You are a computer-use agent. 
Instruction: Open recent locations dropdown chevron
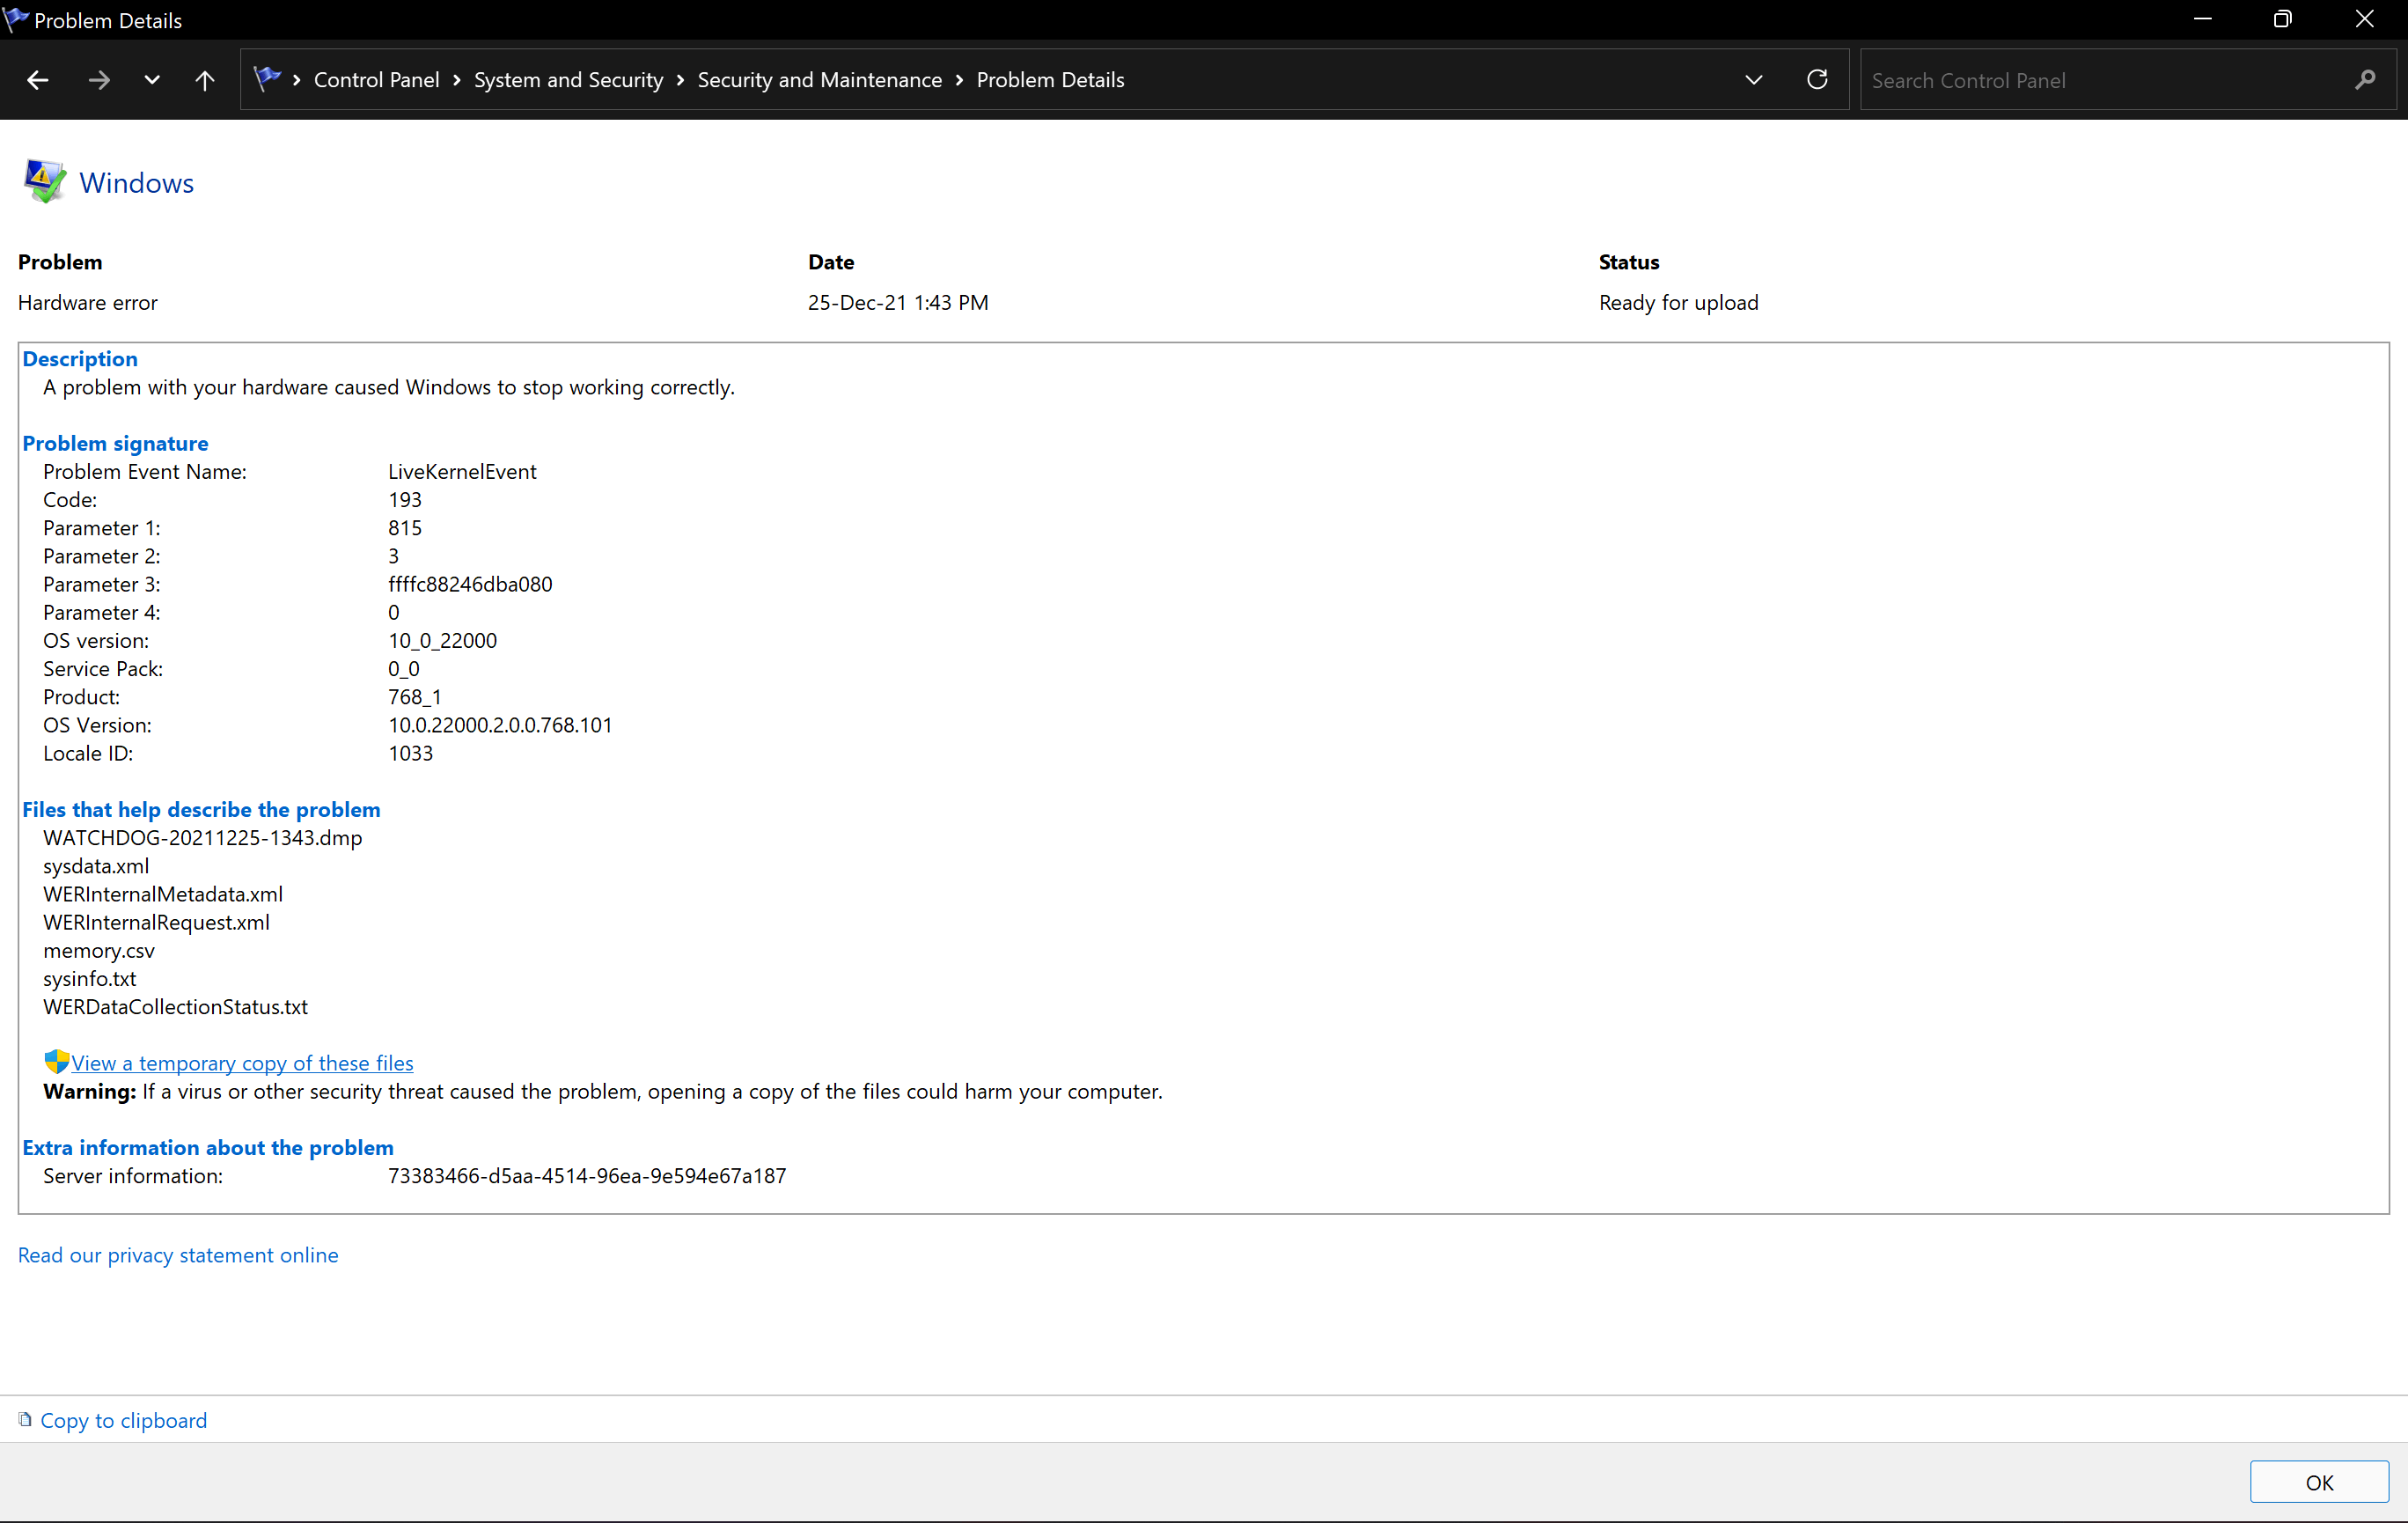click(152, 80)
